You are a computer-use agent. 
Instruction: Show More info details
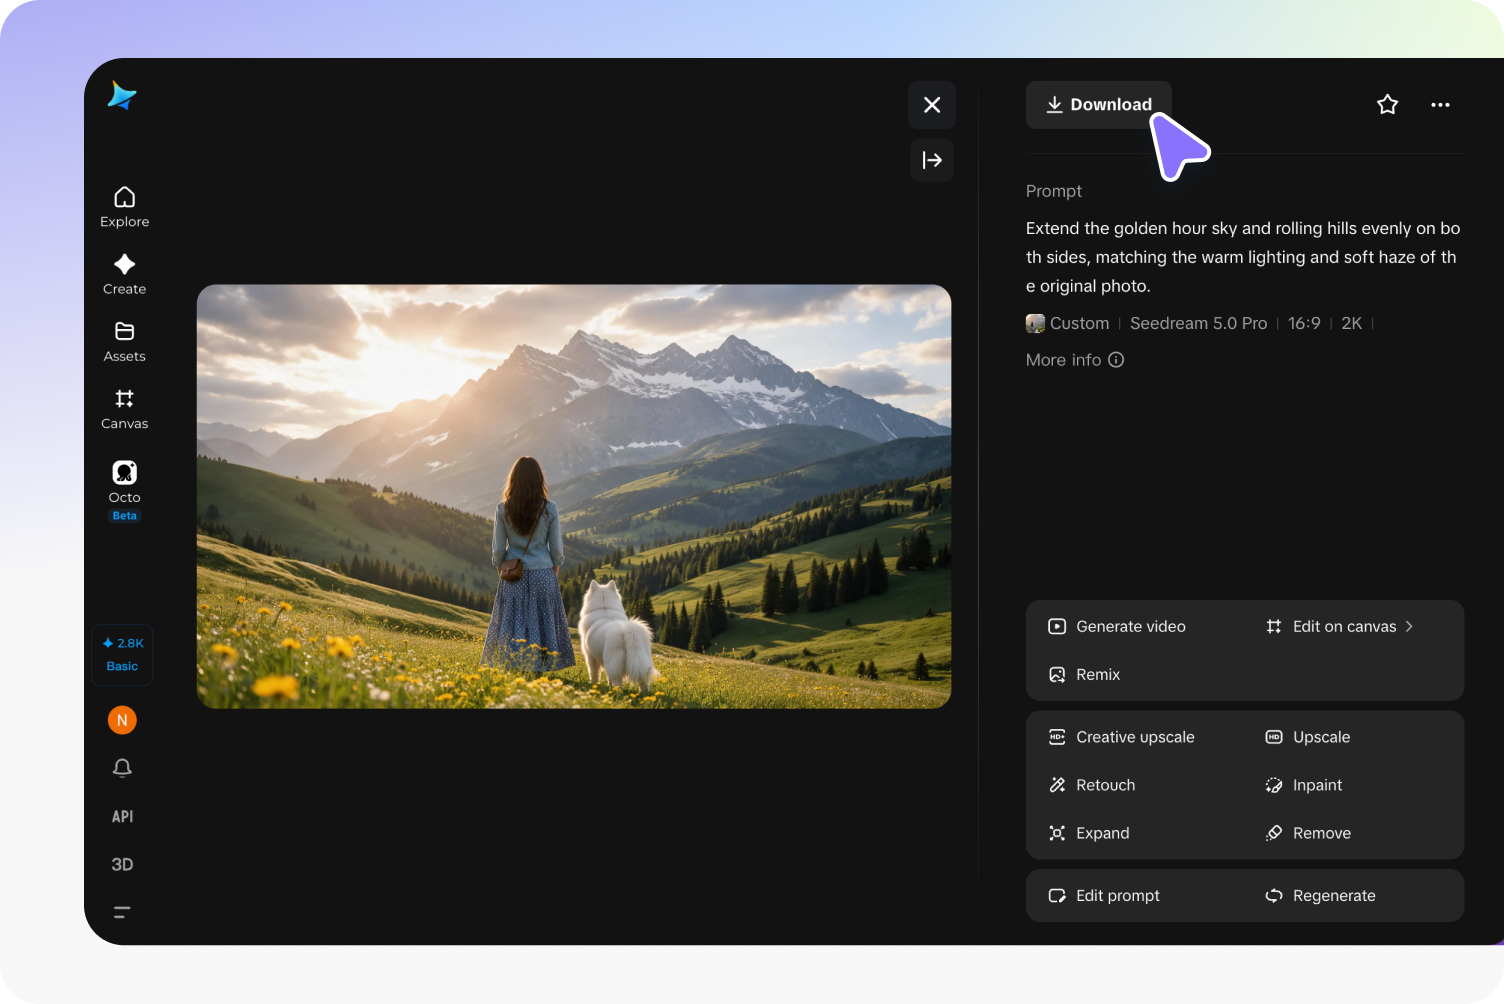1075,360
